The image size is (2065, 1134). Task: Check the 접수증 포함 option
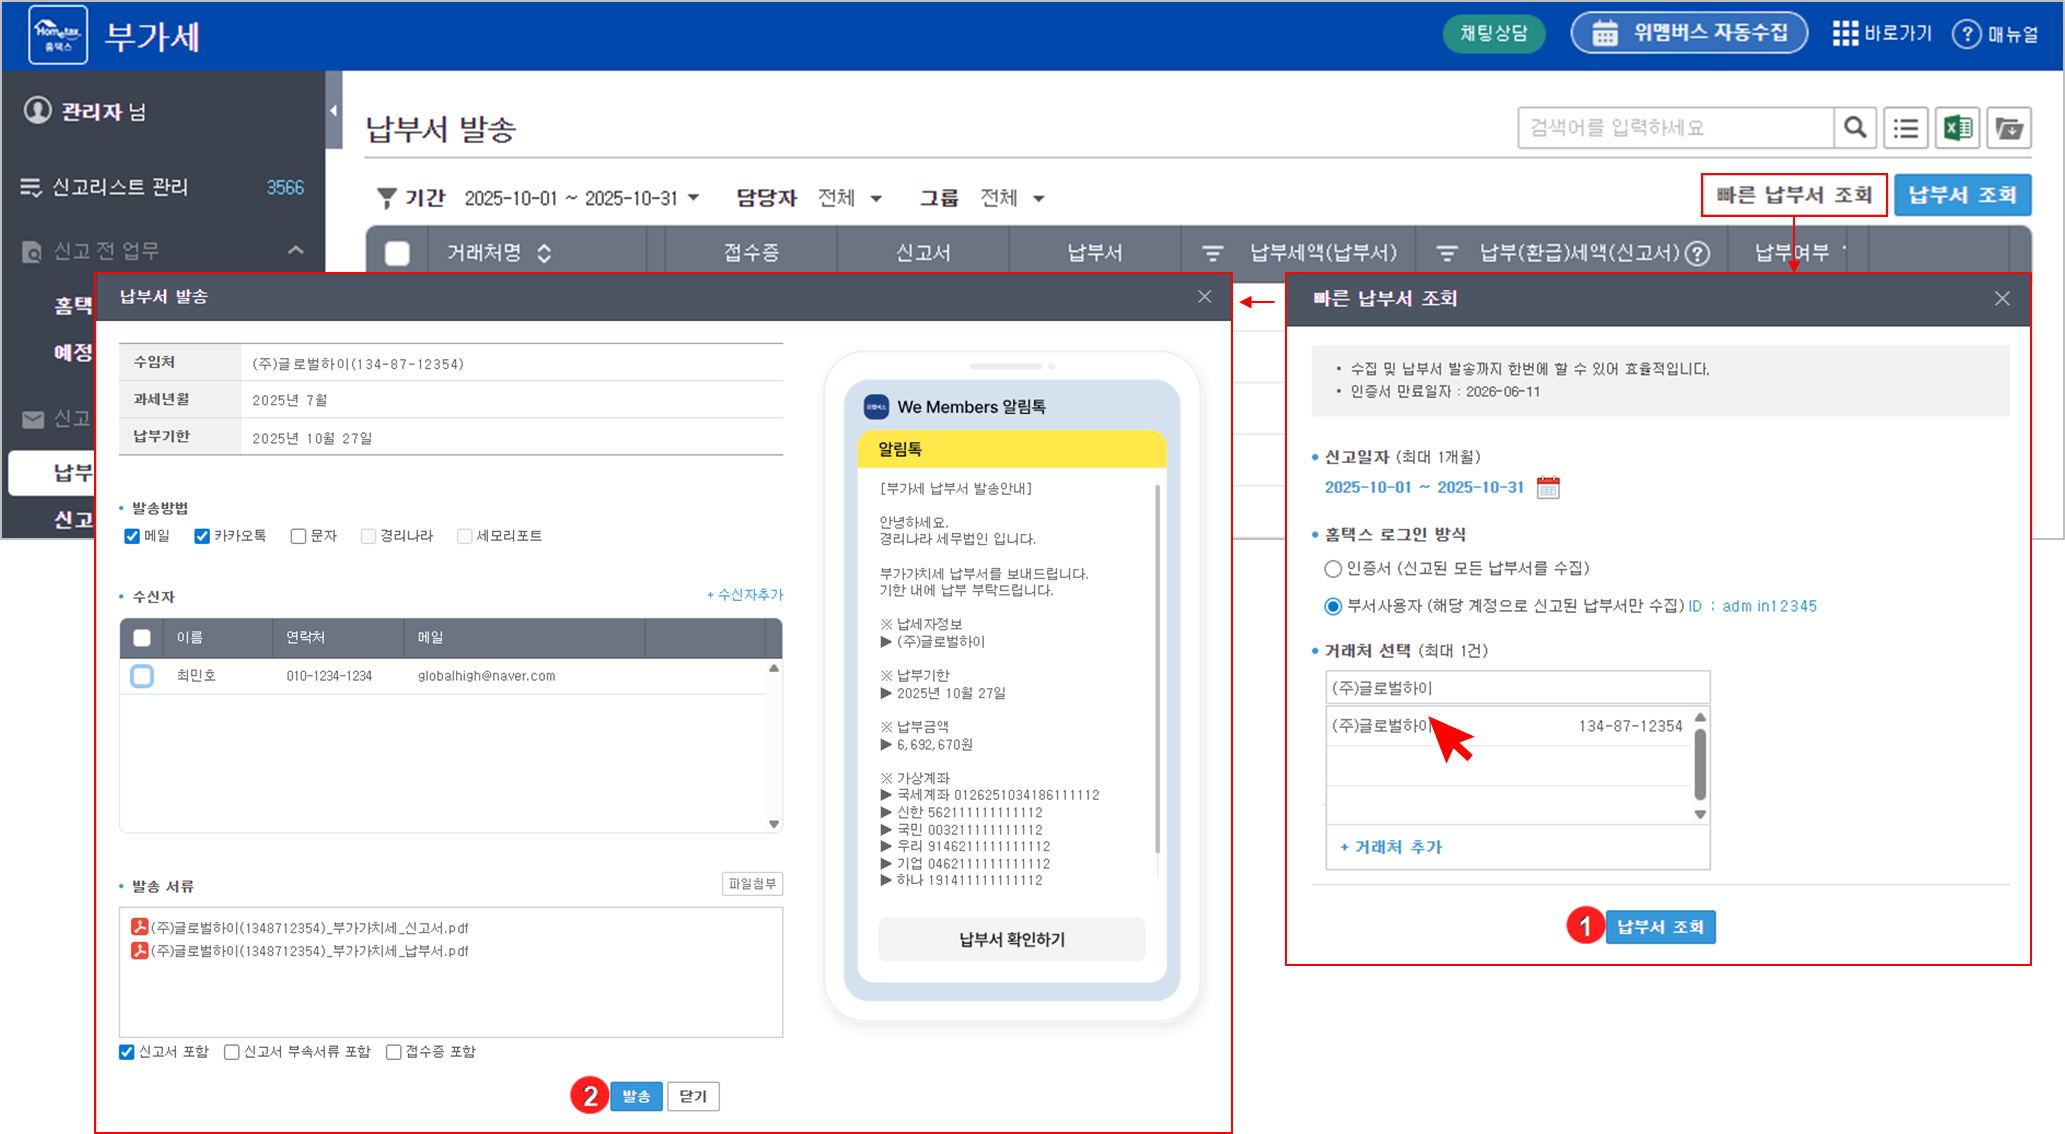(394, 1052)
